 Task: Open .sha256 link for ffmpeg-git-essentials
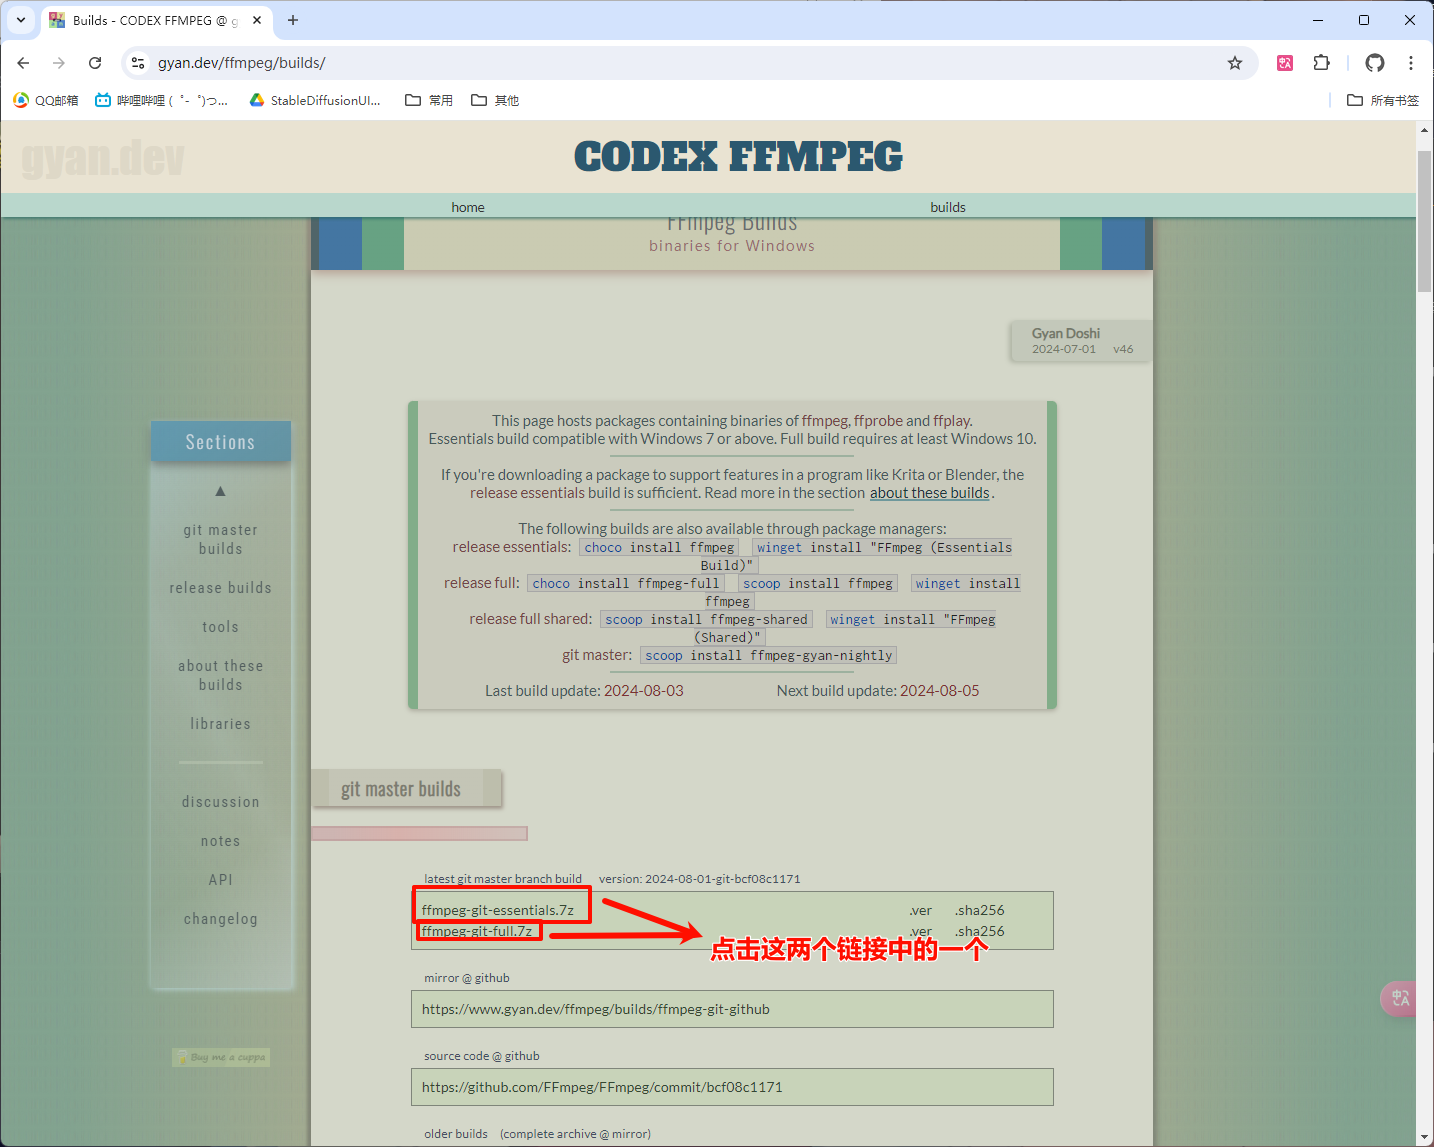pyautogui.click(x=980, y=910)
